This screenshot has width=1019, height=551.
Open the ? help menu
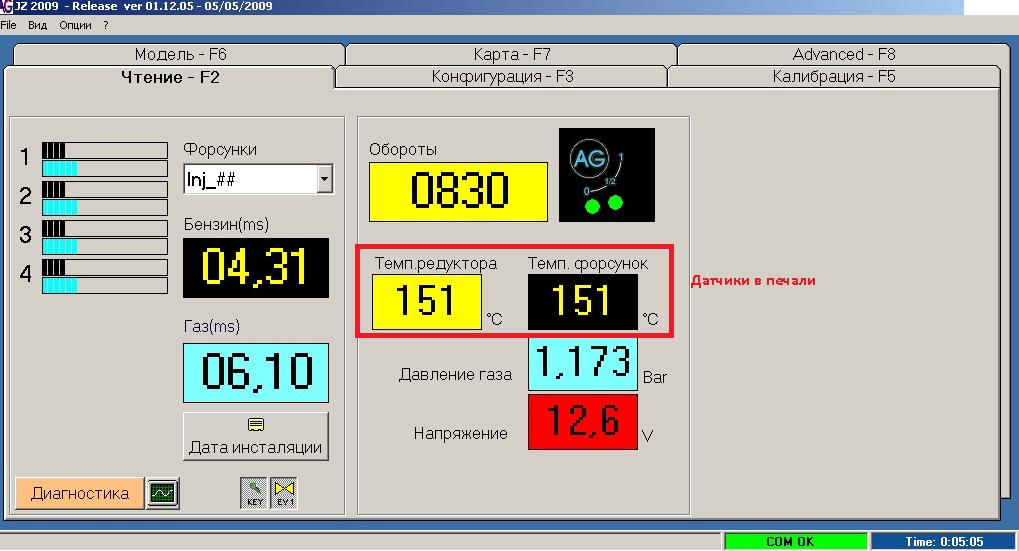(105, 24)
